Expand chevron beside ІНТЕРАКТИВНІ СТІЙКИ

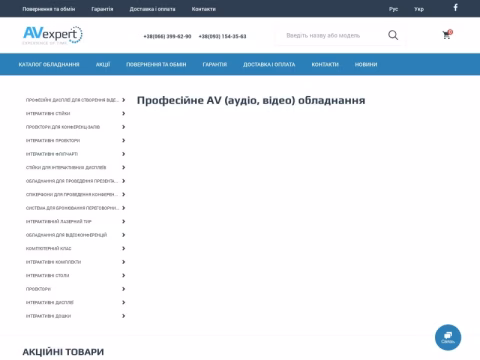click(x=124, y=113)
